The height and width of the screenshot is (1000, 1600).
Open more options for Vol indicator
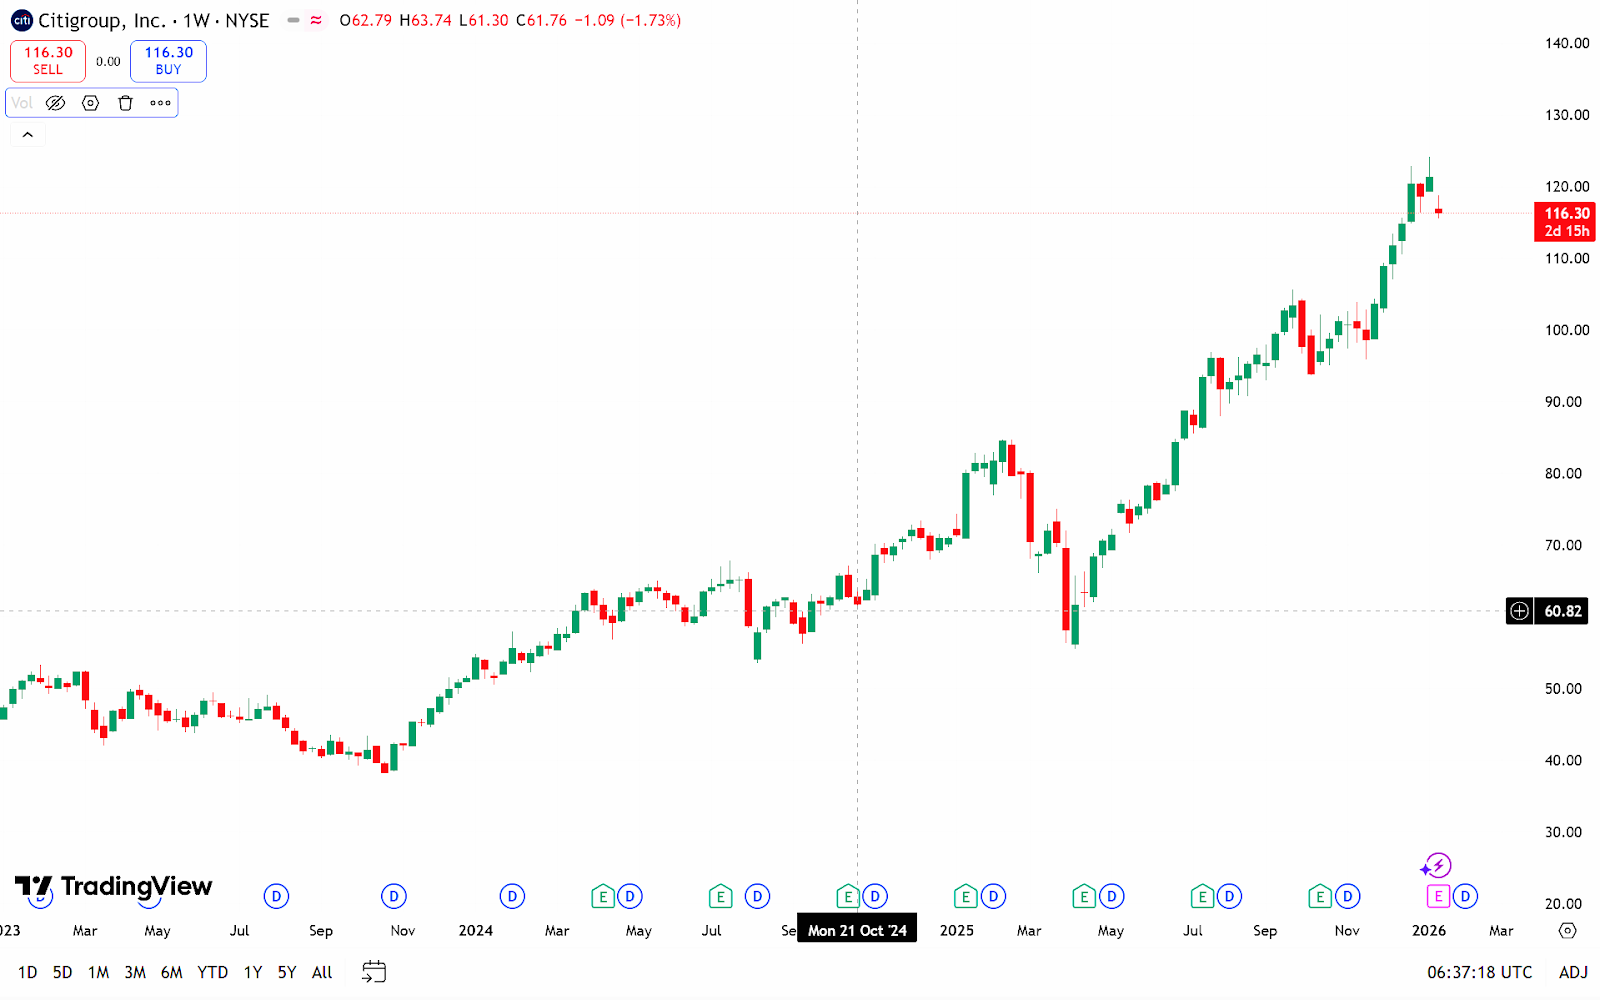160,103
